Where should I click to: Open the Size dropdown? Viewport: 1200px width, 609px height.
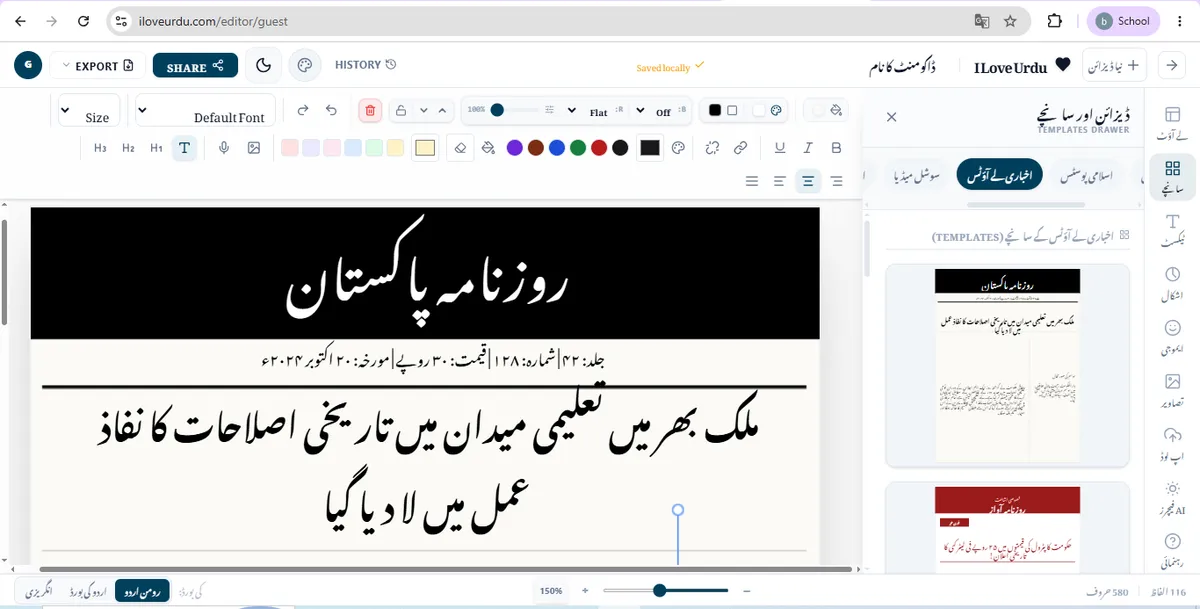(x=89, y=110)
